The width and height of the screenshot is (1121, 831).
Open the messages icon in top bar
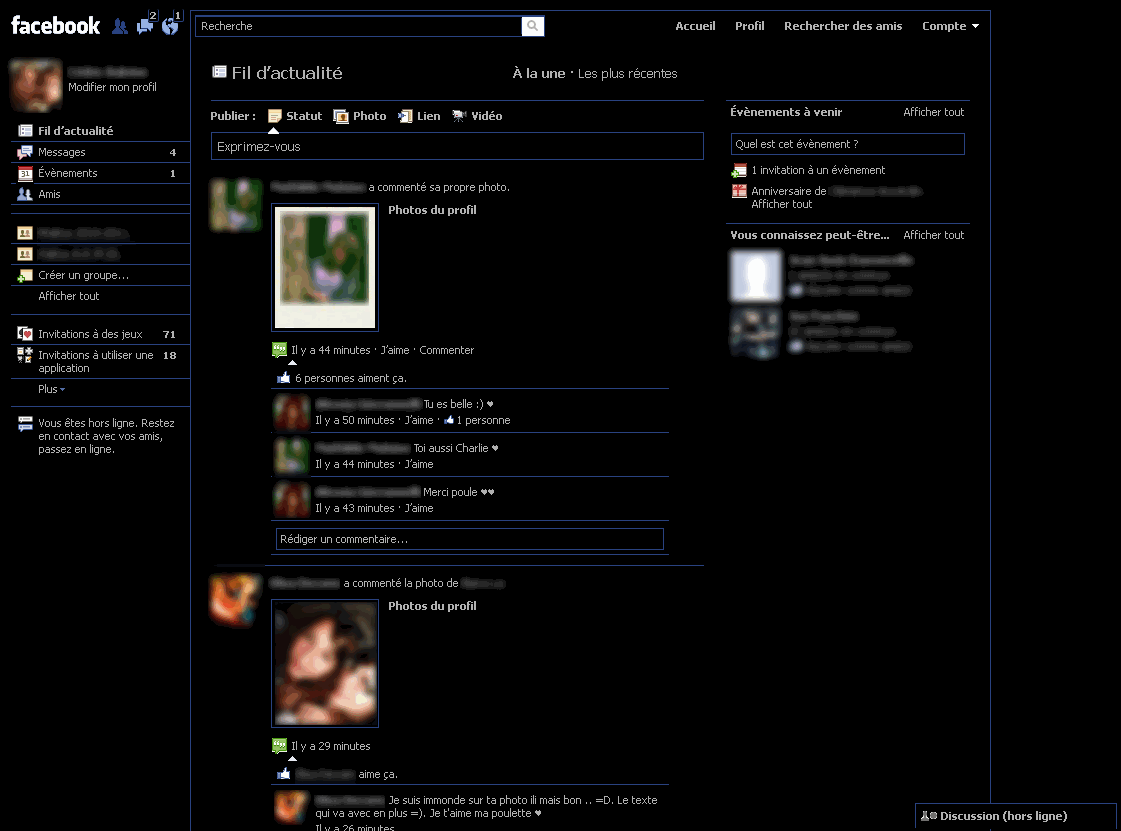pos(145,26)
